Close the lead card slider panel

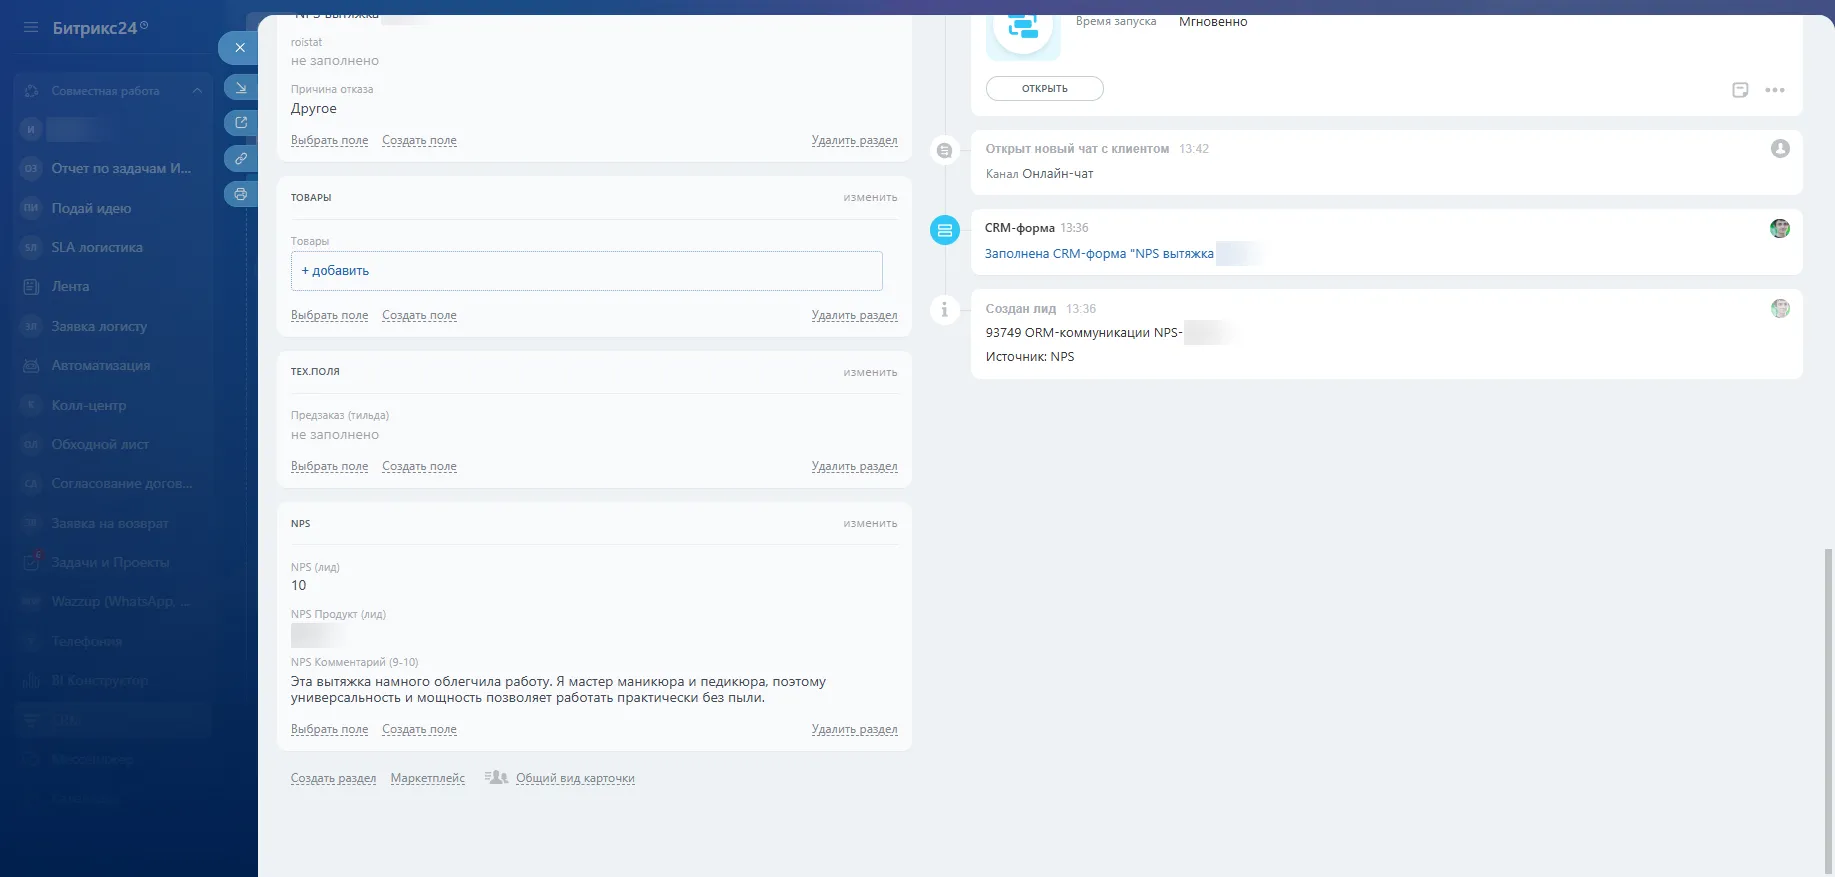[239, 48]
